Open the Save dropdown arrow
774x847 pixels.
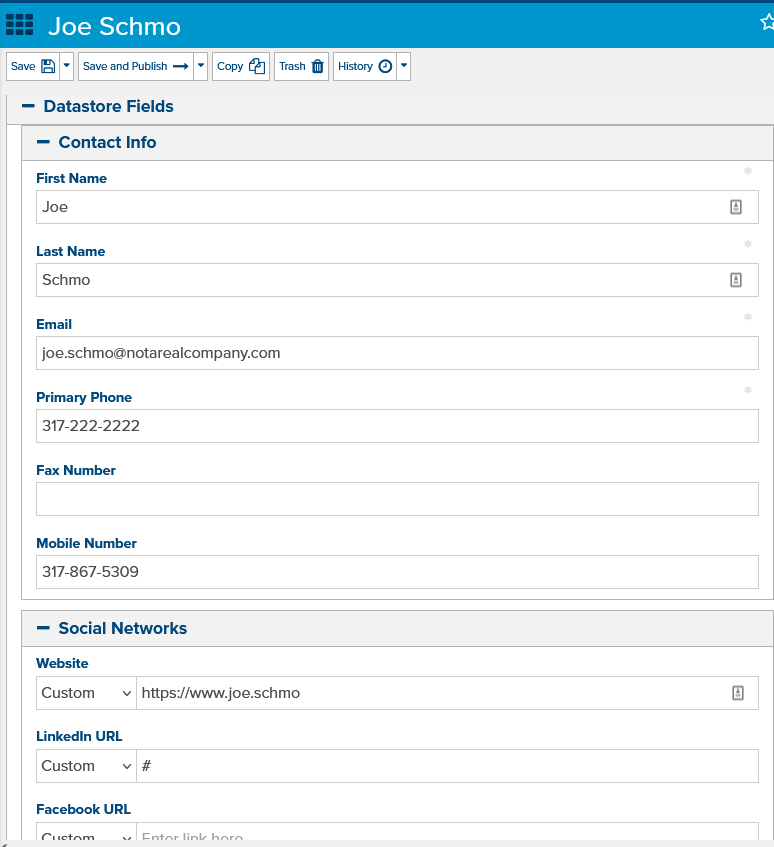click(66, 66)
